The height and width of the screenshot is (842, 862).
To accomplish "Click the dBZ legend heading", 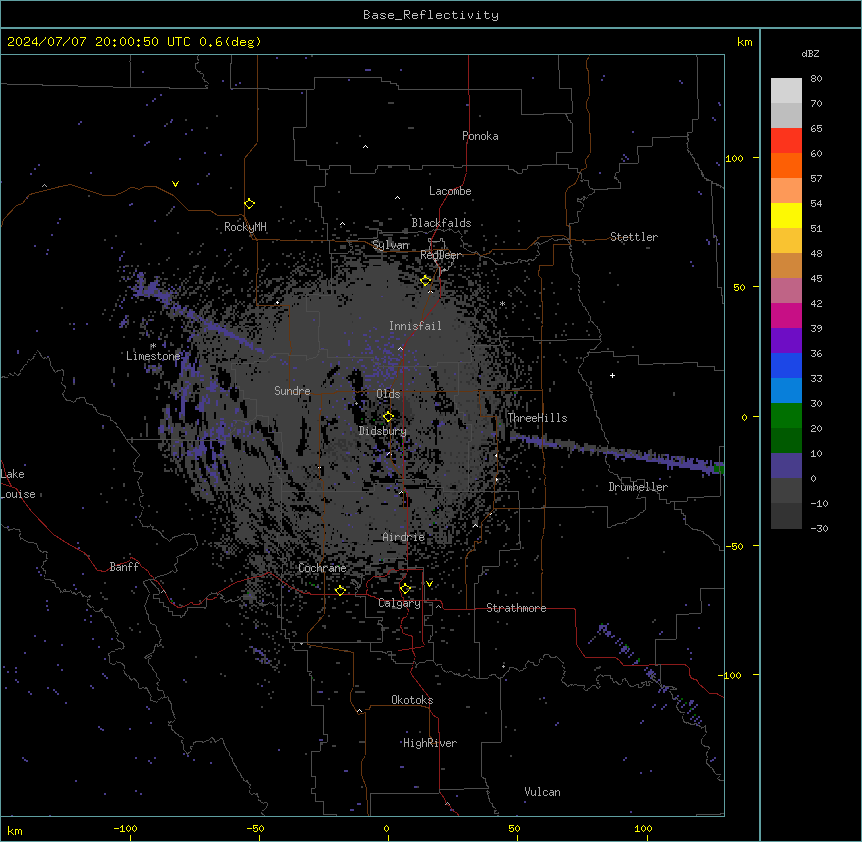I will [x=810, y=53].
